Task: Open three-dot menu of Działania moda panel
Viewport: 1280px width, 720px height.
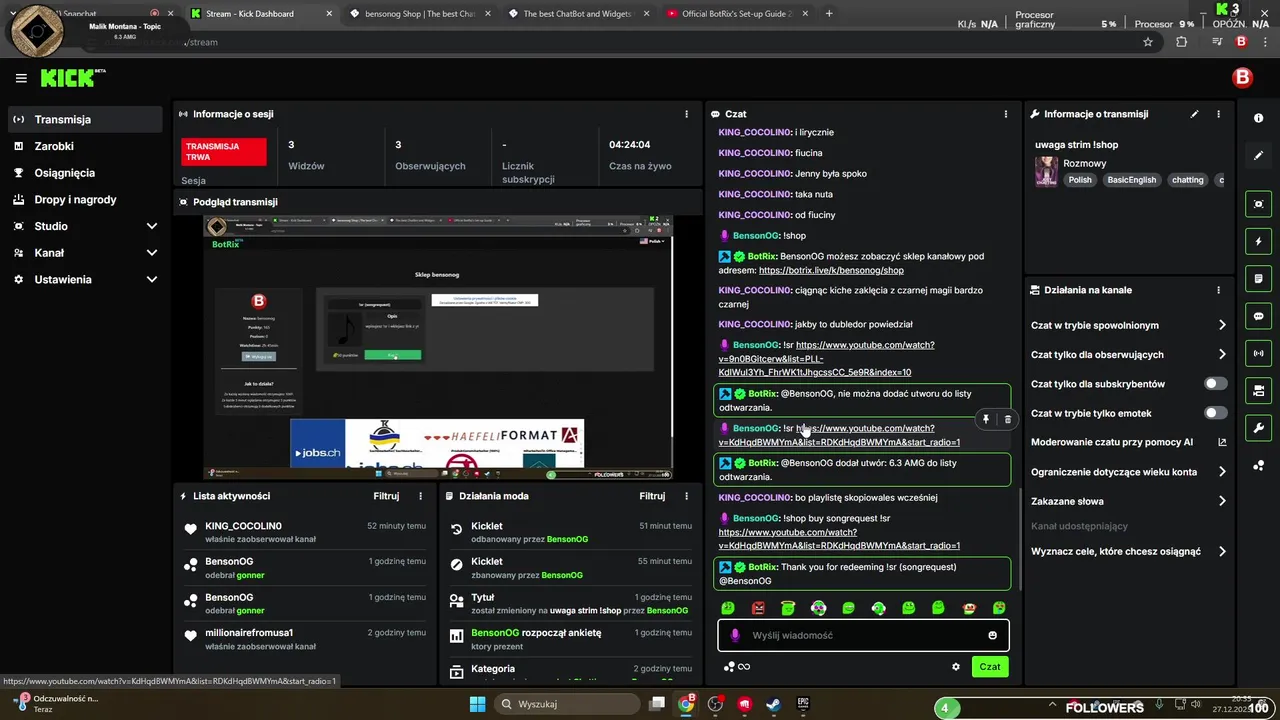Action: [x=686, y=496]
